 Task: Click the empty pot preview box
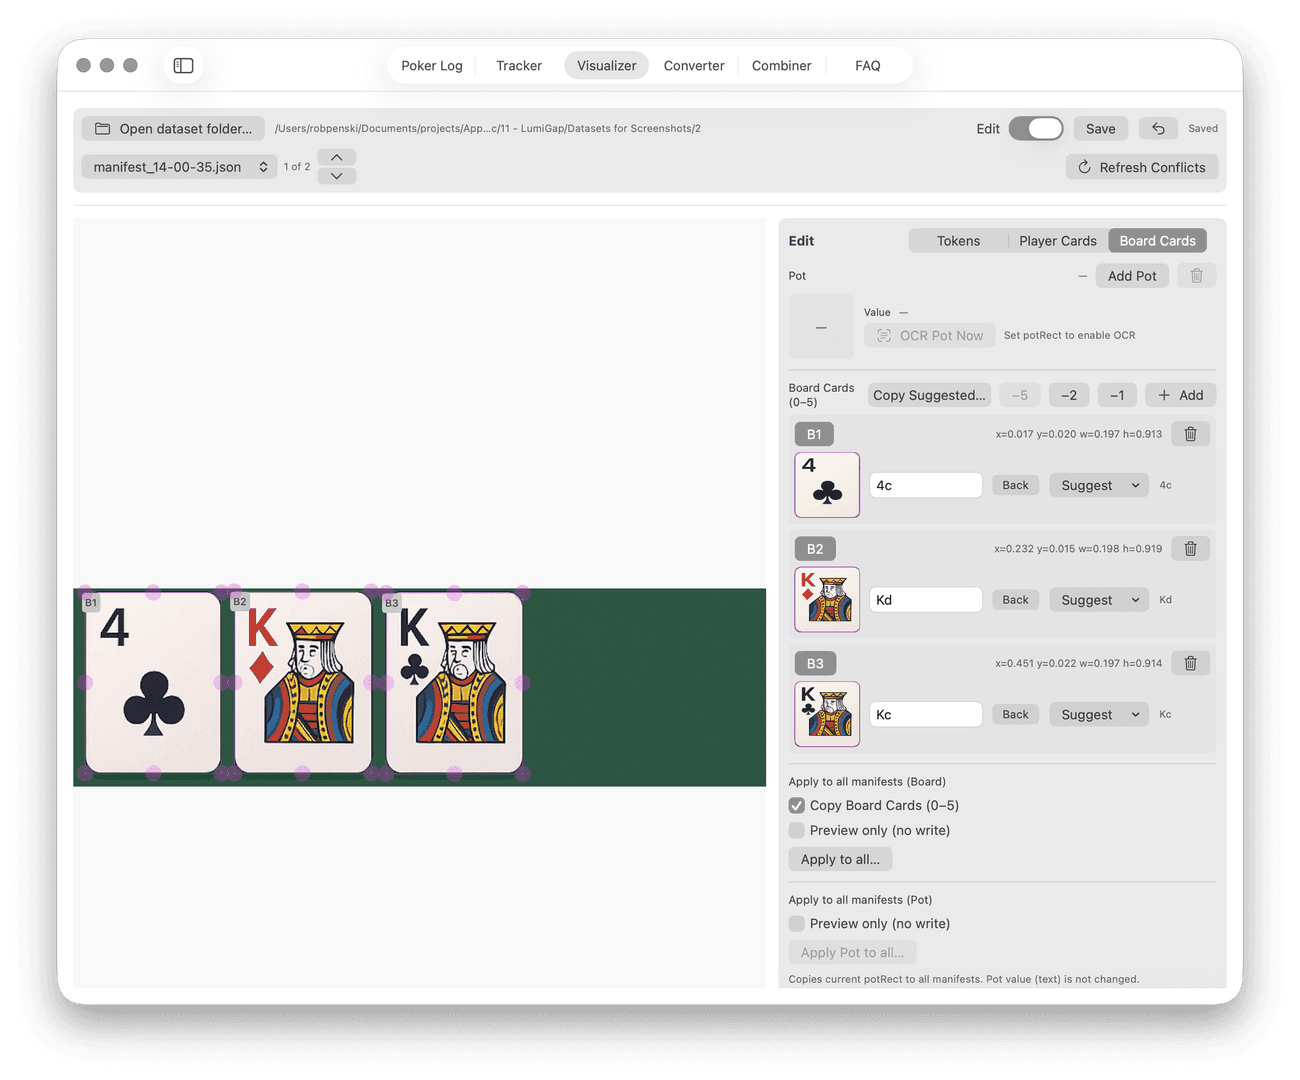pos(821,327)
